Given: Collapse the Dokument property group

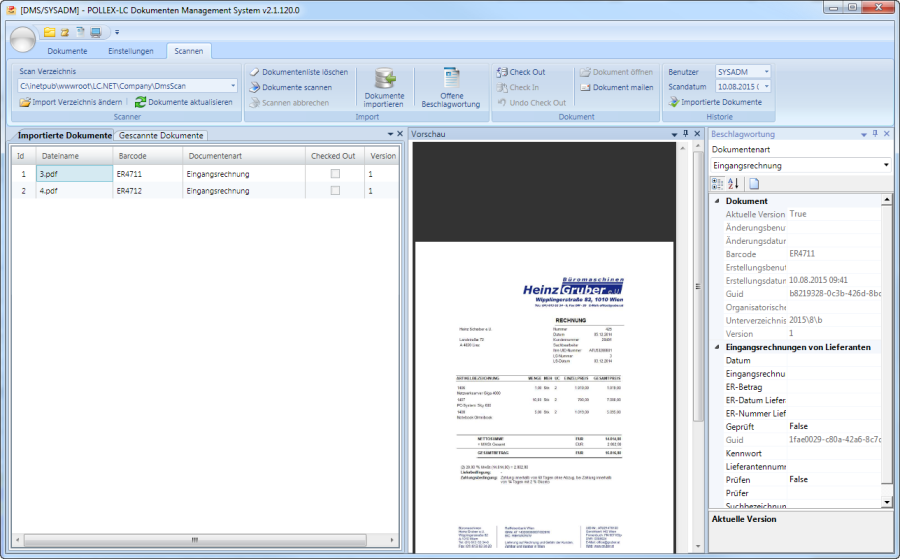Looking at the screenshot, I should (x=716, y=201).
